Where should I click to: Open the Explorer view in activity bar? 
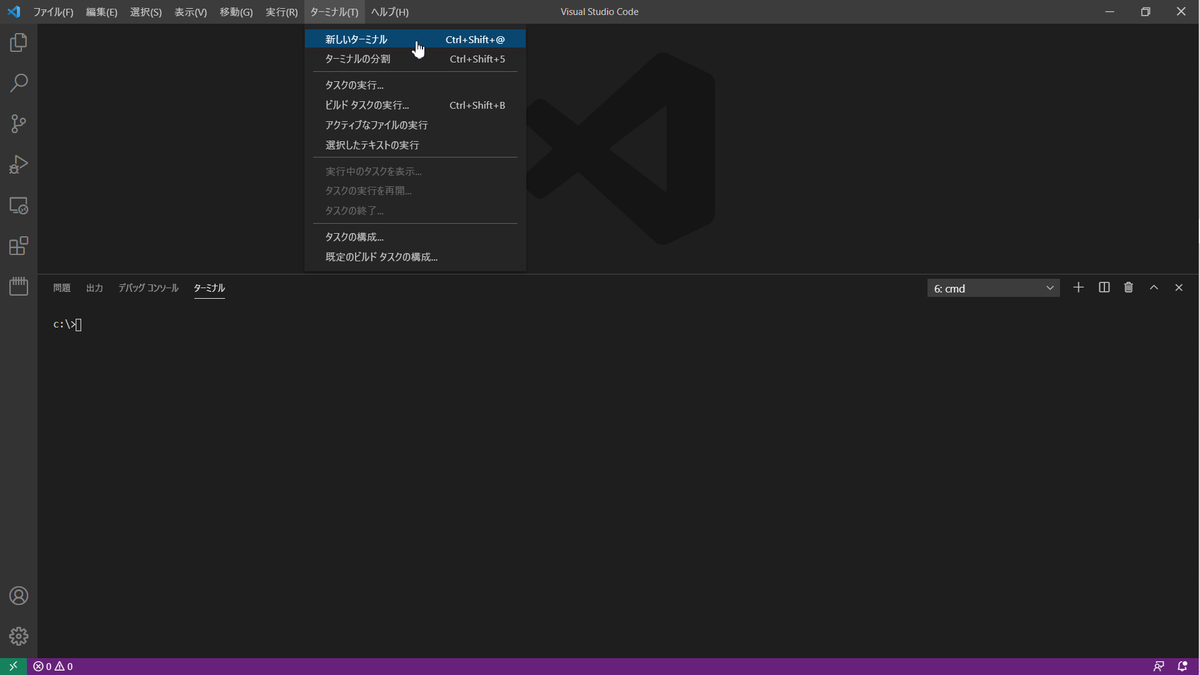tap(18, 43)
